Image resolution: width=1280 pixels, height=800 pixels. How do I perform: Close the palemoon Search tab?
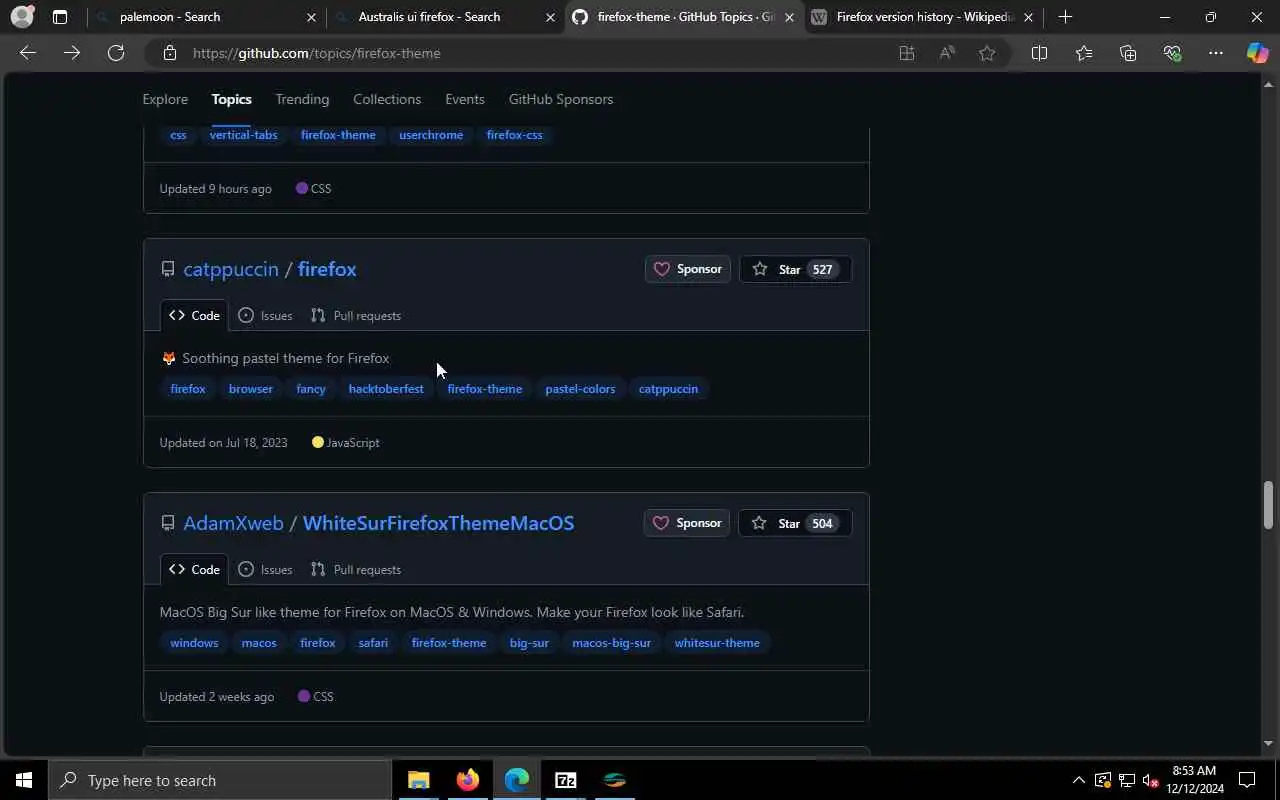click(x=311, y=17)
